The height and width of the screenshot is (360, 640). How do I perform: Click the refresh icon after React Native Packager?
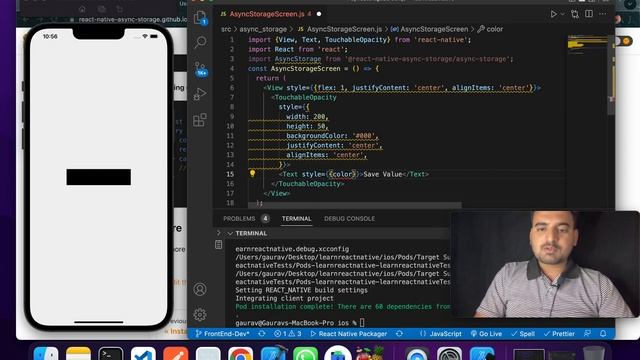(x=399, y=334)
